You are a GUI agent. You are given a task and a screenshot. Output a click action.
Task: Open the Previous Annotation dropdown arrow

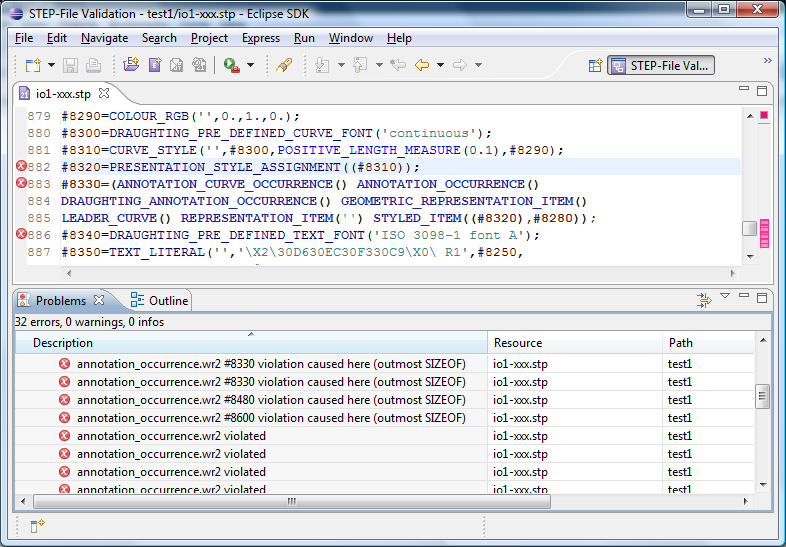click(379, 65)
